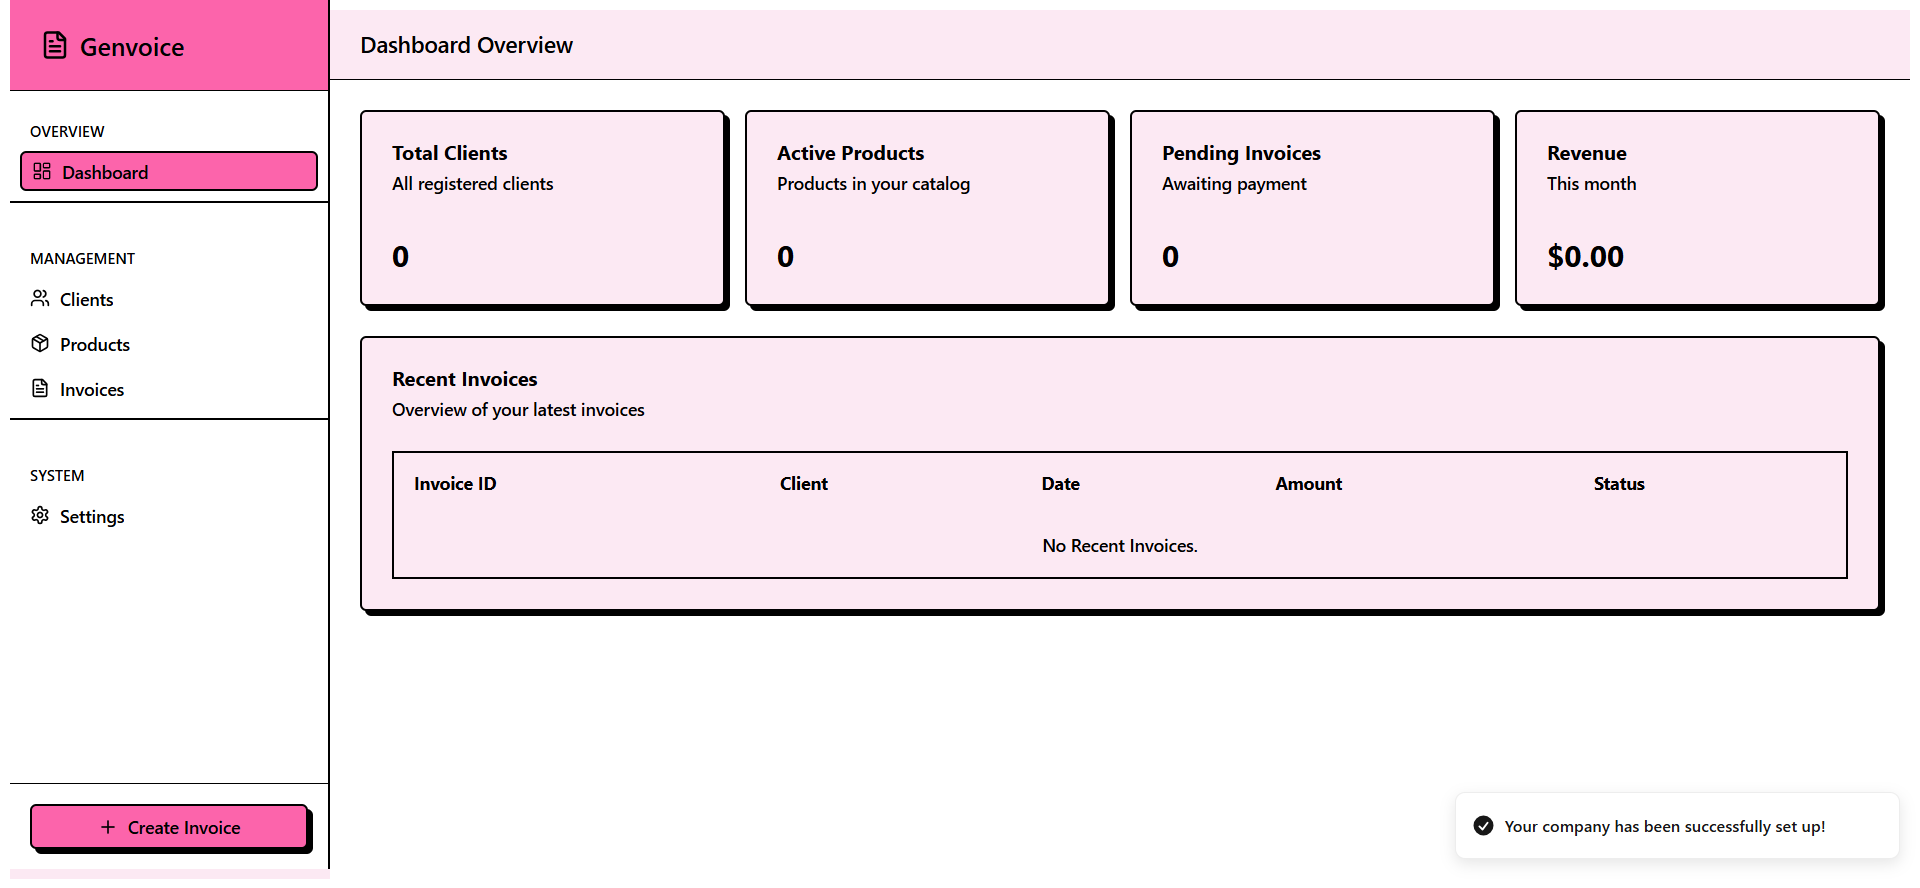Click the 'Products in your catalog' subtitle

point(873,184)
